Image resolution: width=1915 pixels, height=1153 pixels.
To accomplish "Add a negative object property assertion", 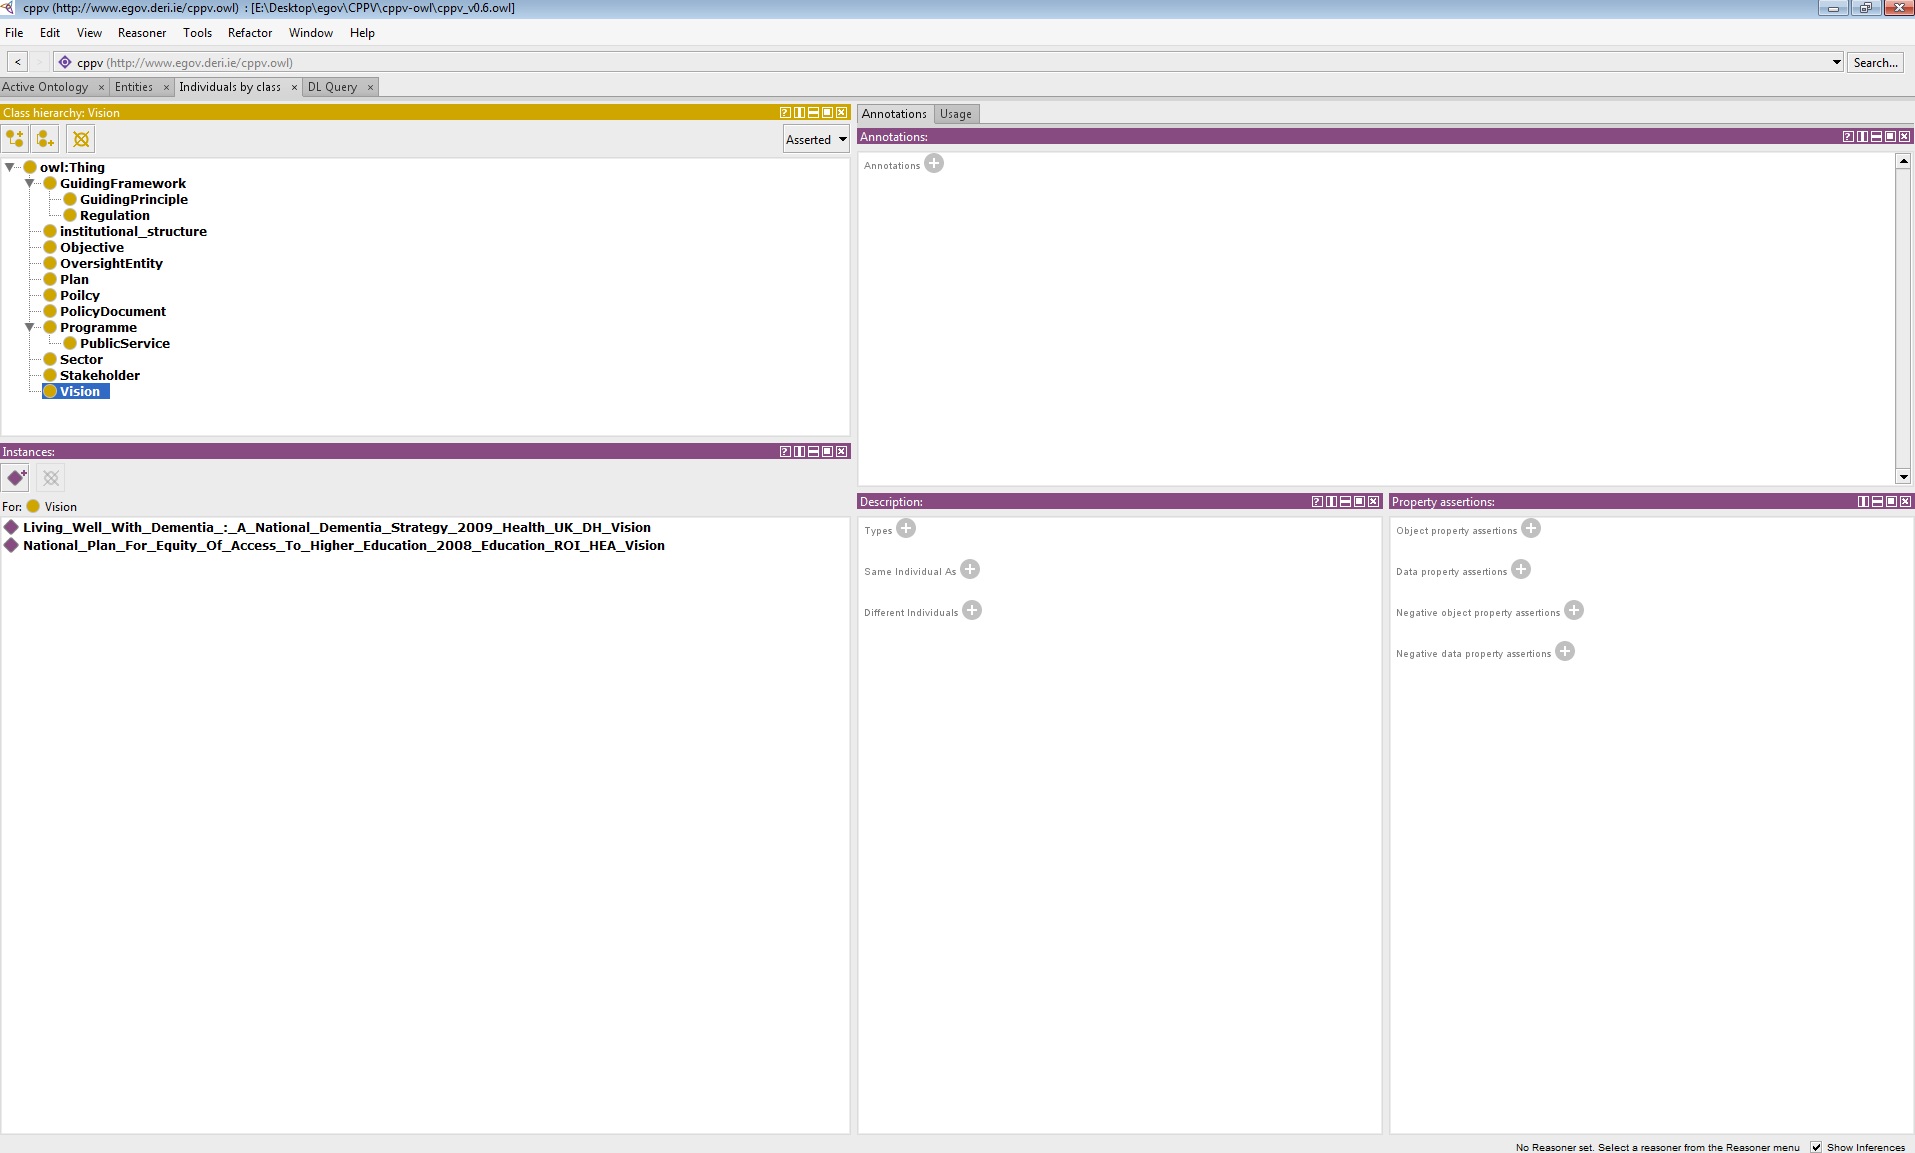I will click(1574, 610).
